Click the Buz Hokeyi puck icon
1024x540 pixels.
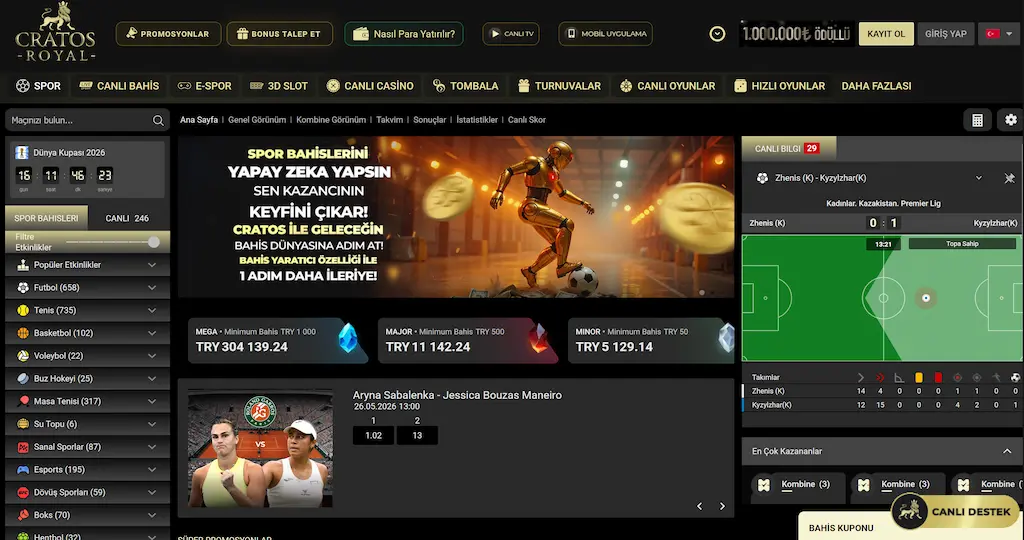tap(23, 379)
